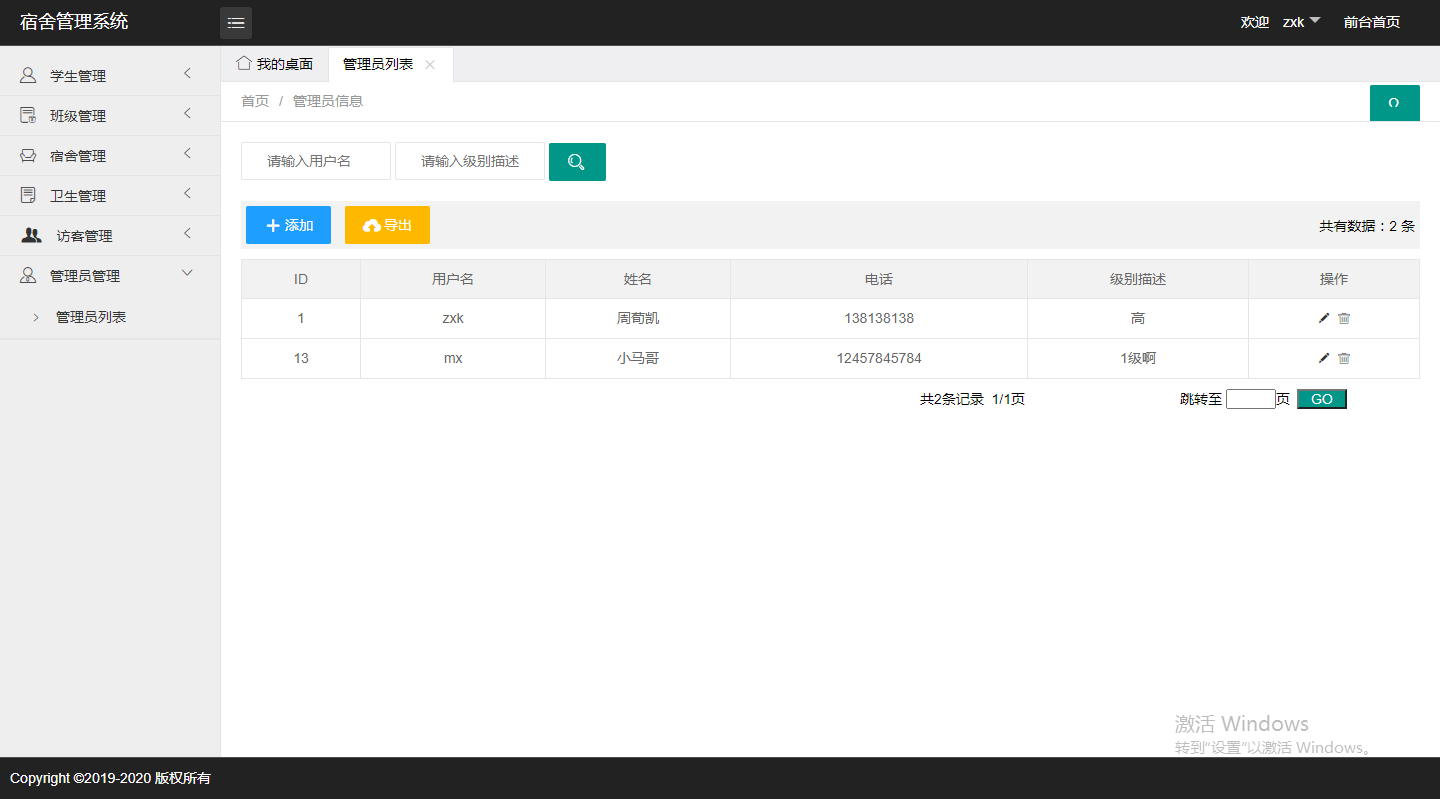The image size is (1440, 799).
Task: Click the name cell 周荀凯
Action: (638, 318)
